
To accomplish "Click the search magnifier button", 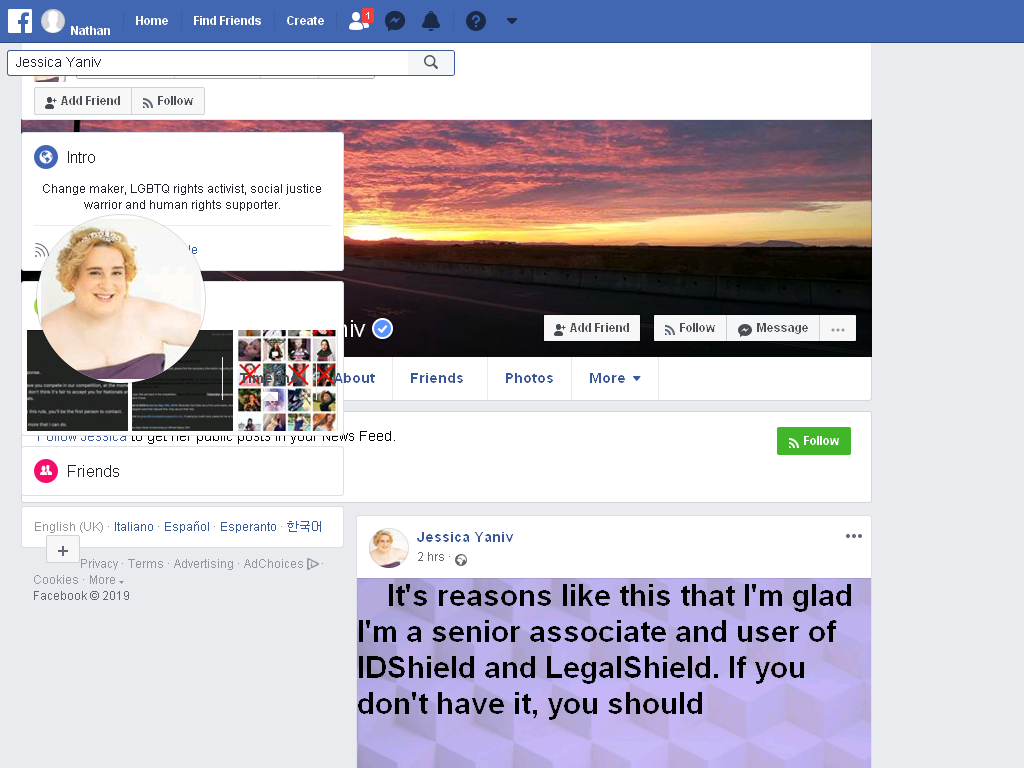I will click(x=431, y=62).
